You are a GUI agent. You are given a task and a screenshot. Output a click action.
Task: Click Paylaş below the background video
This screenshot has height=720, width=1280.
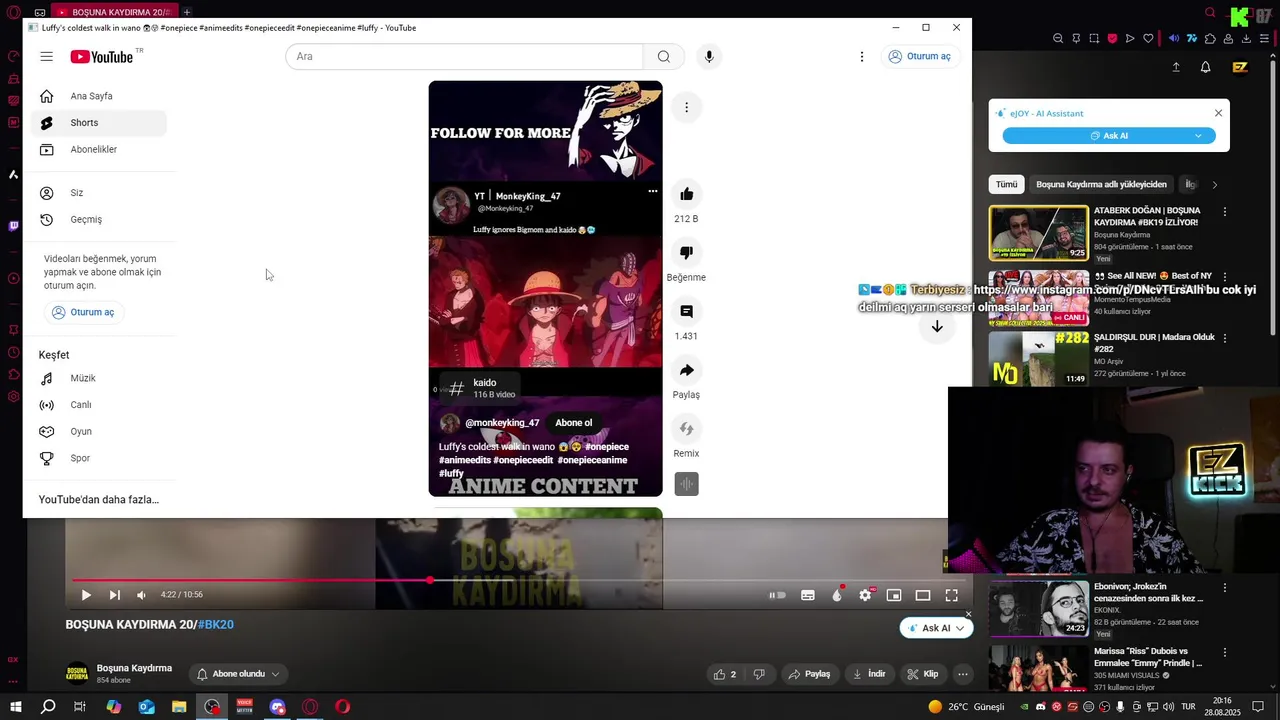coord(810,674)
